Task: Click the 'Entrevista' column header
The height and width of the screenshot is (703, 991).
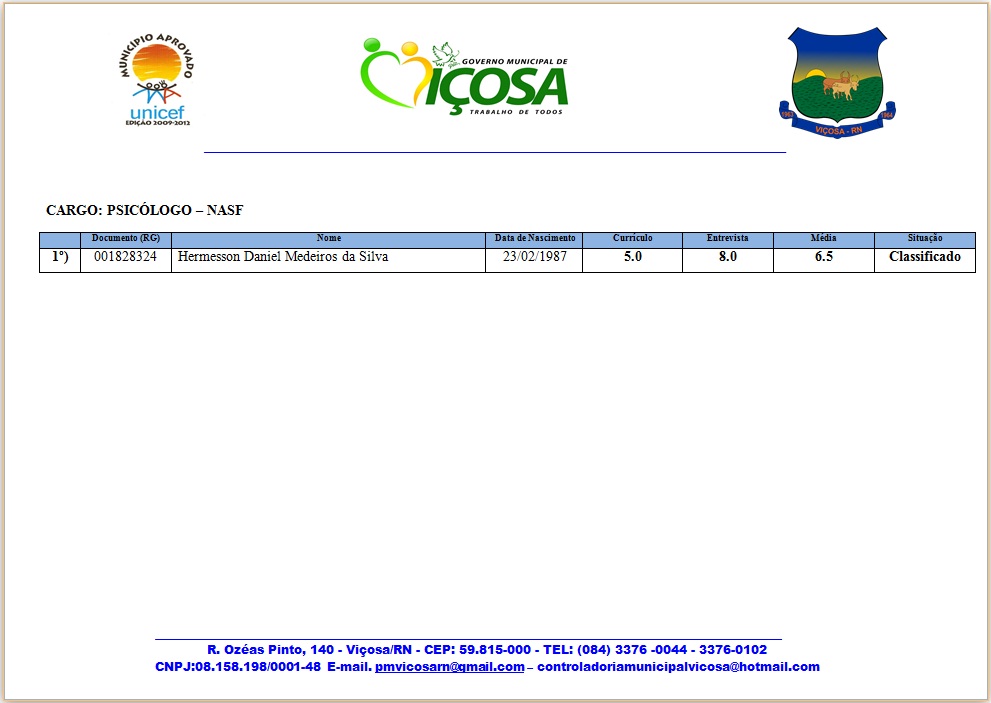Action: point(727,238)
